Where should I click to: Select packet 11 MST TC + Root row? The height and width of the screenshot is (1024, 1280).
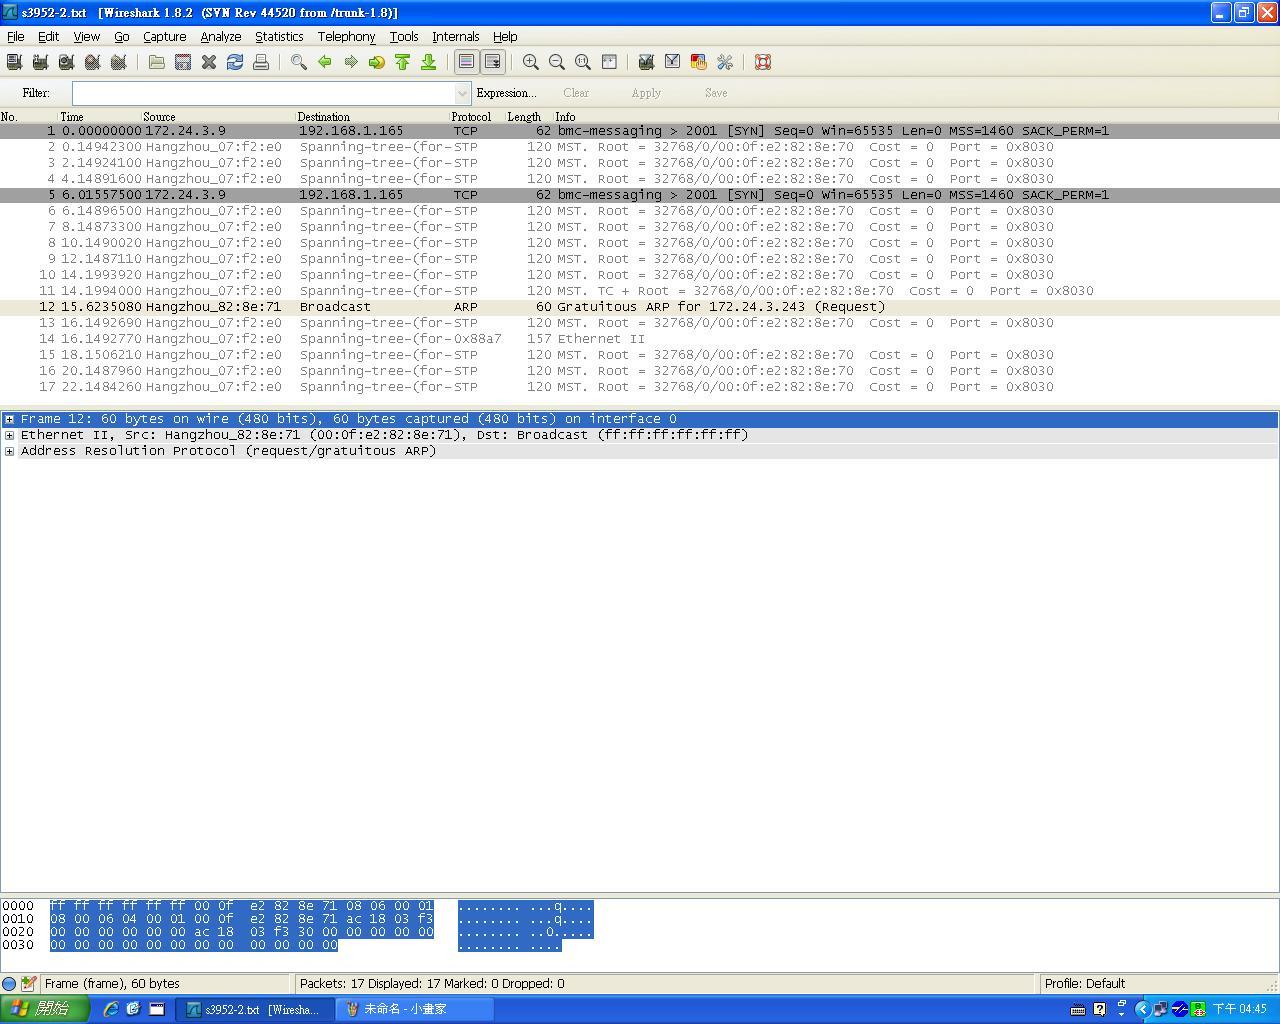pos(640,291)
